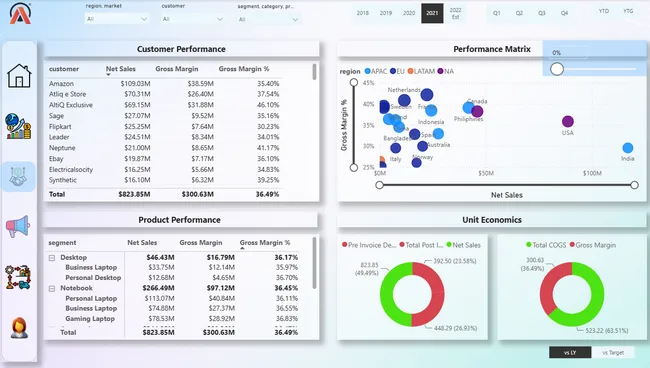Viewport: 650px width, 368px height.
Task: Select the Atliq e Store customer row
Action: (x=164, y=94)
